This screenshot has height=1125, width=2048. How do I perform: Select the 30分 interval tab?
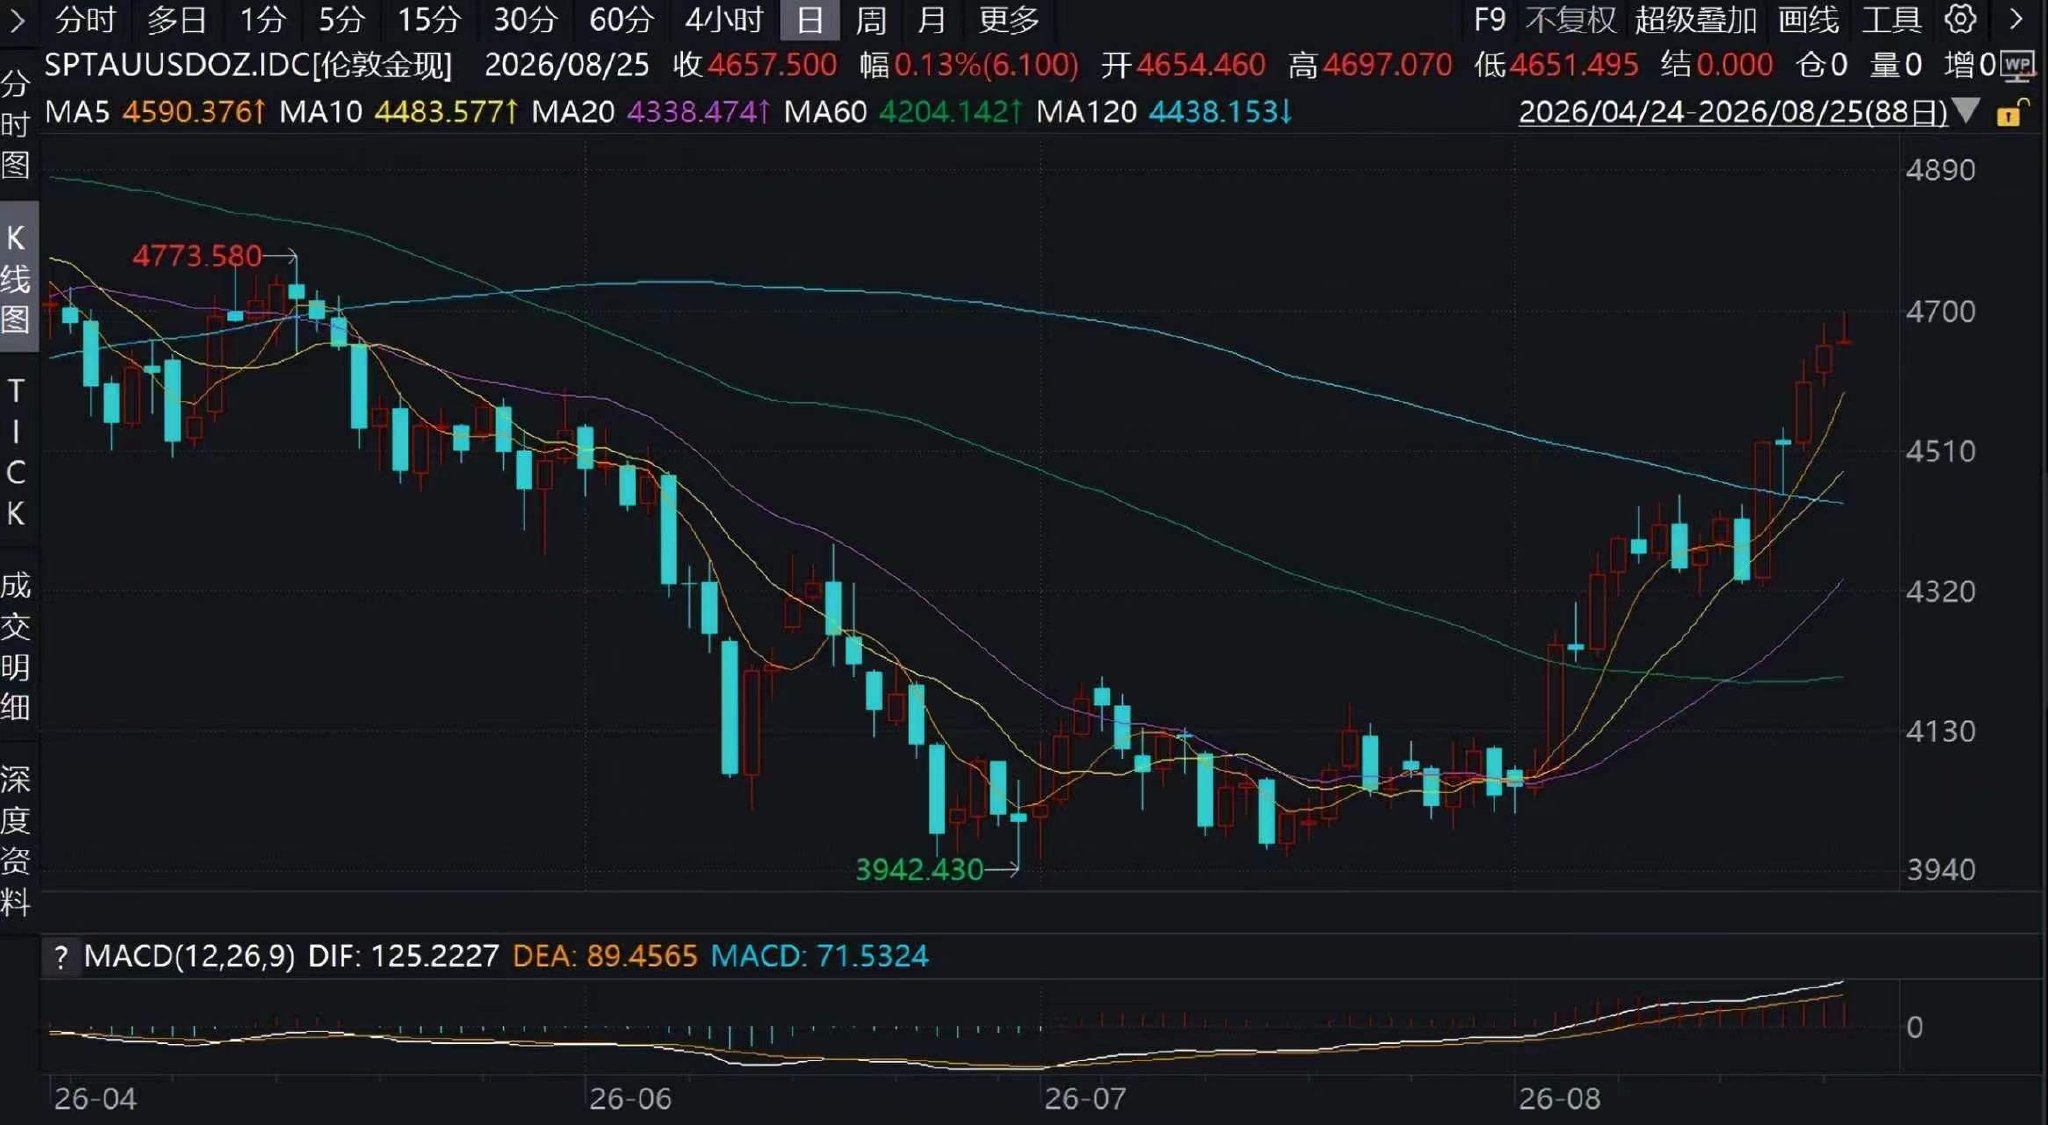coord(525,19)
